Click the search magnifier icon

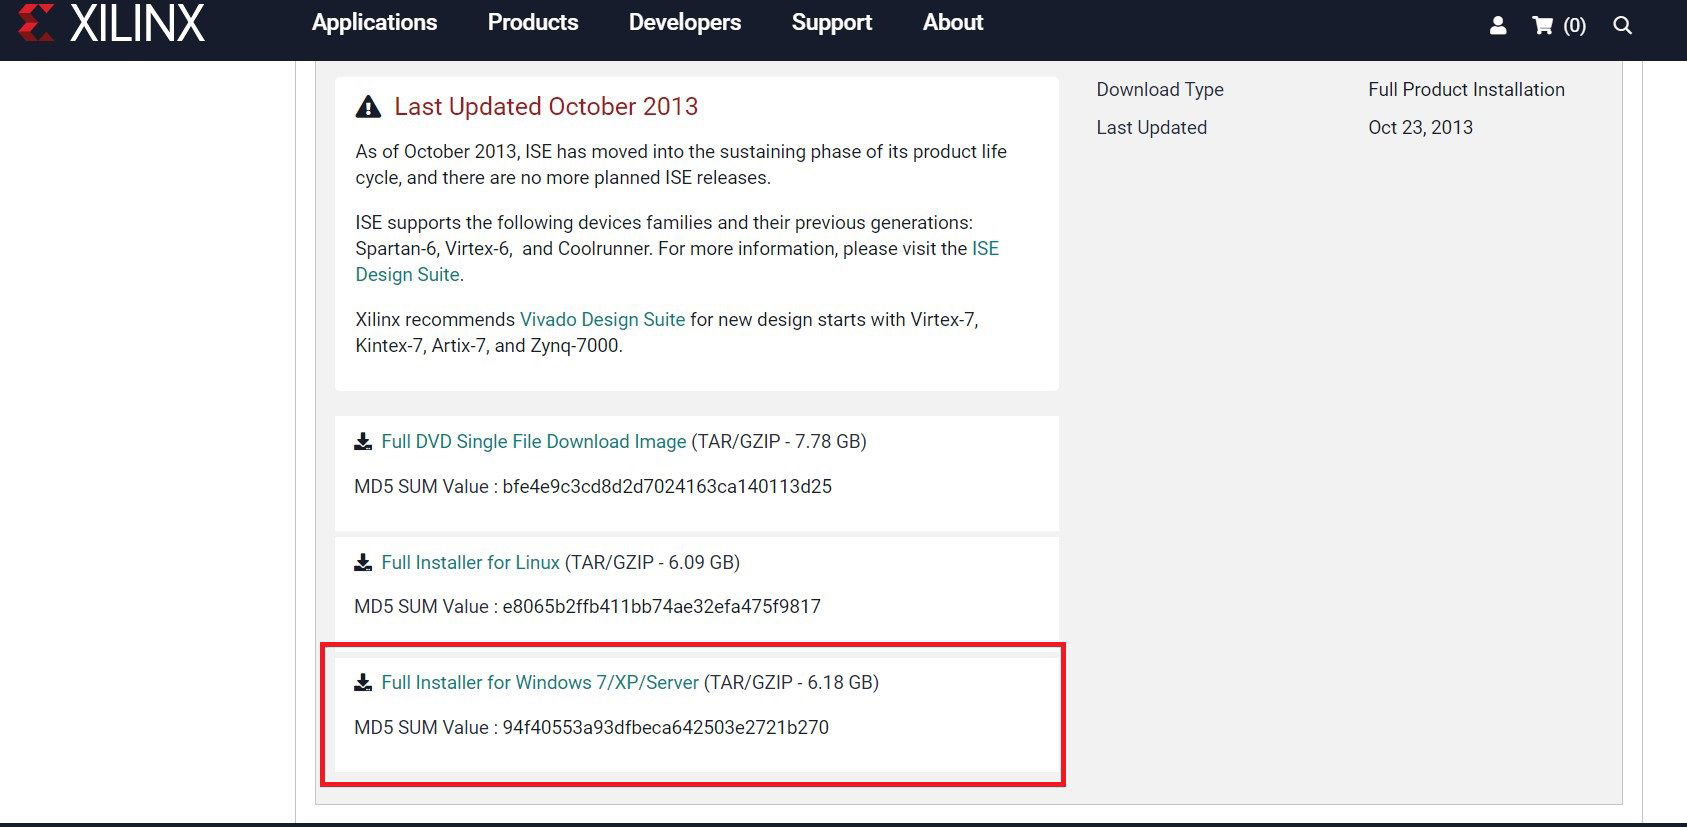point(1622,25)
